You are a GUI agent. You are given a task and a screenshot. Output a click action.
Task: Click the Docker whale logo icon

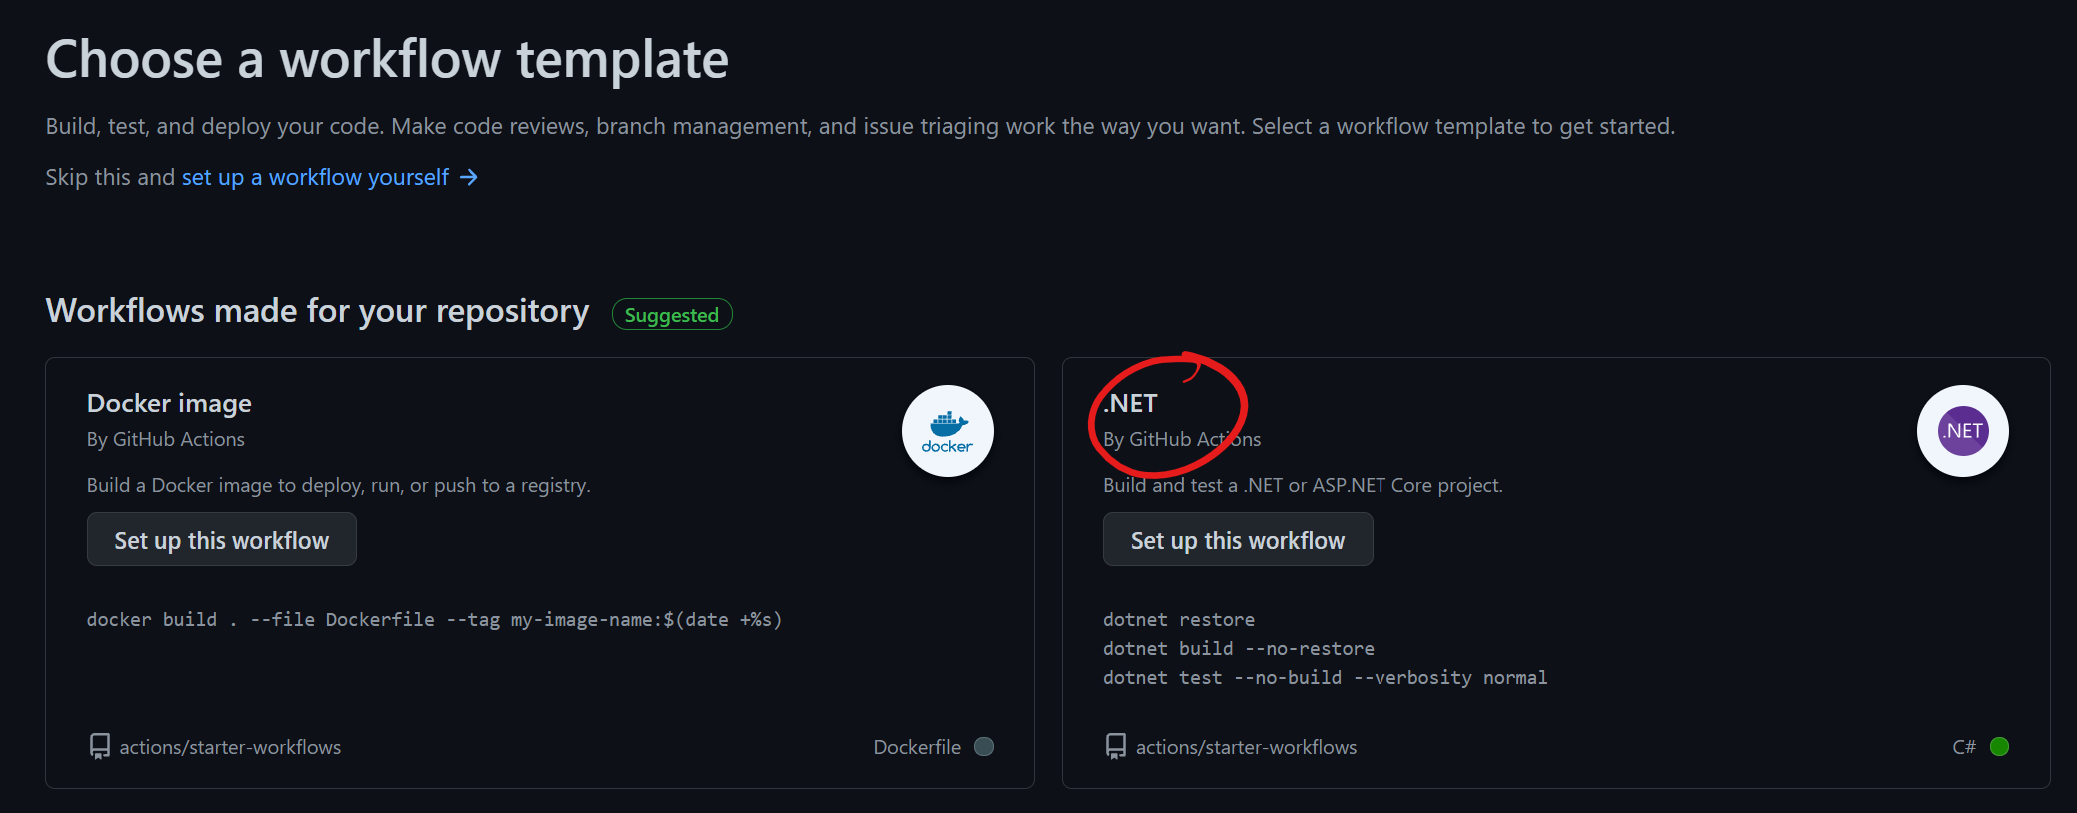947,431
